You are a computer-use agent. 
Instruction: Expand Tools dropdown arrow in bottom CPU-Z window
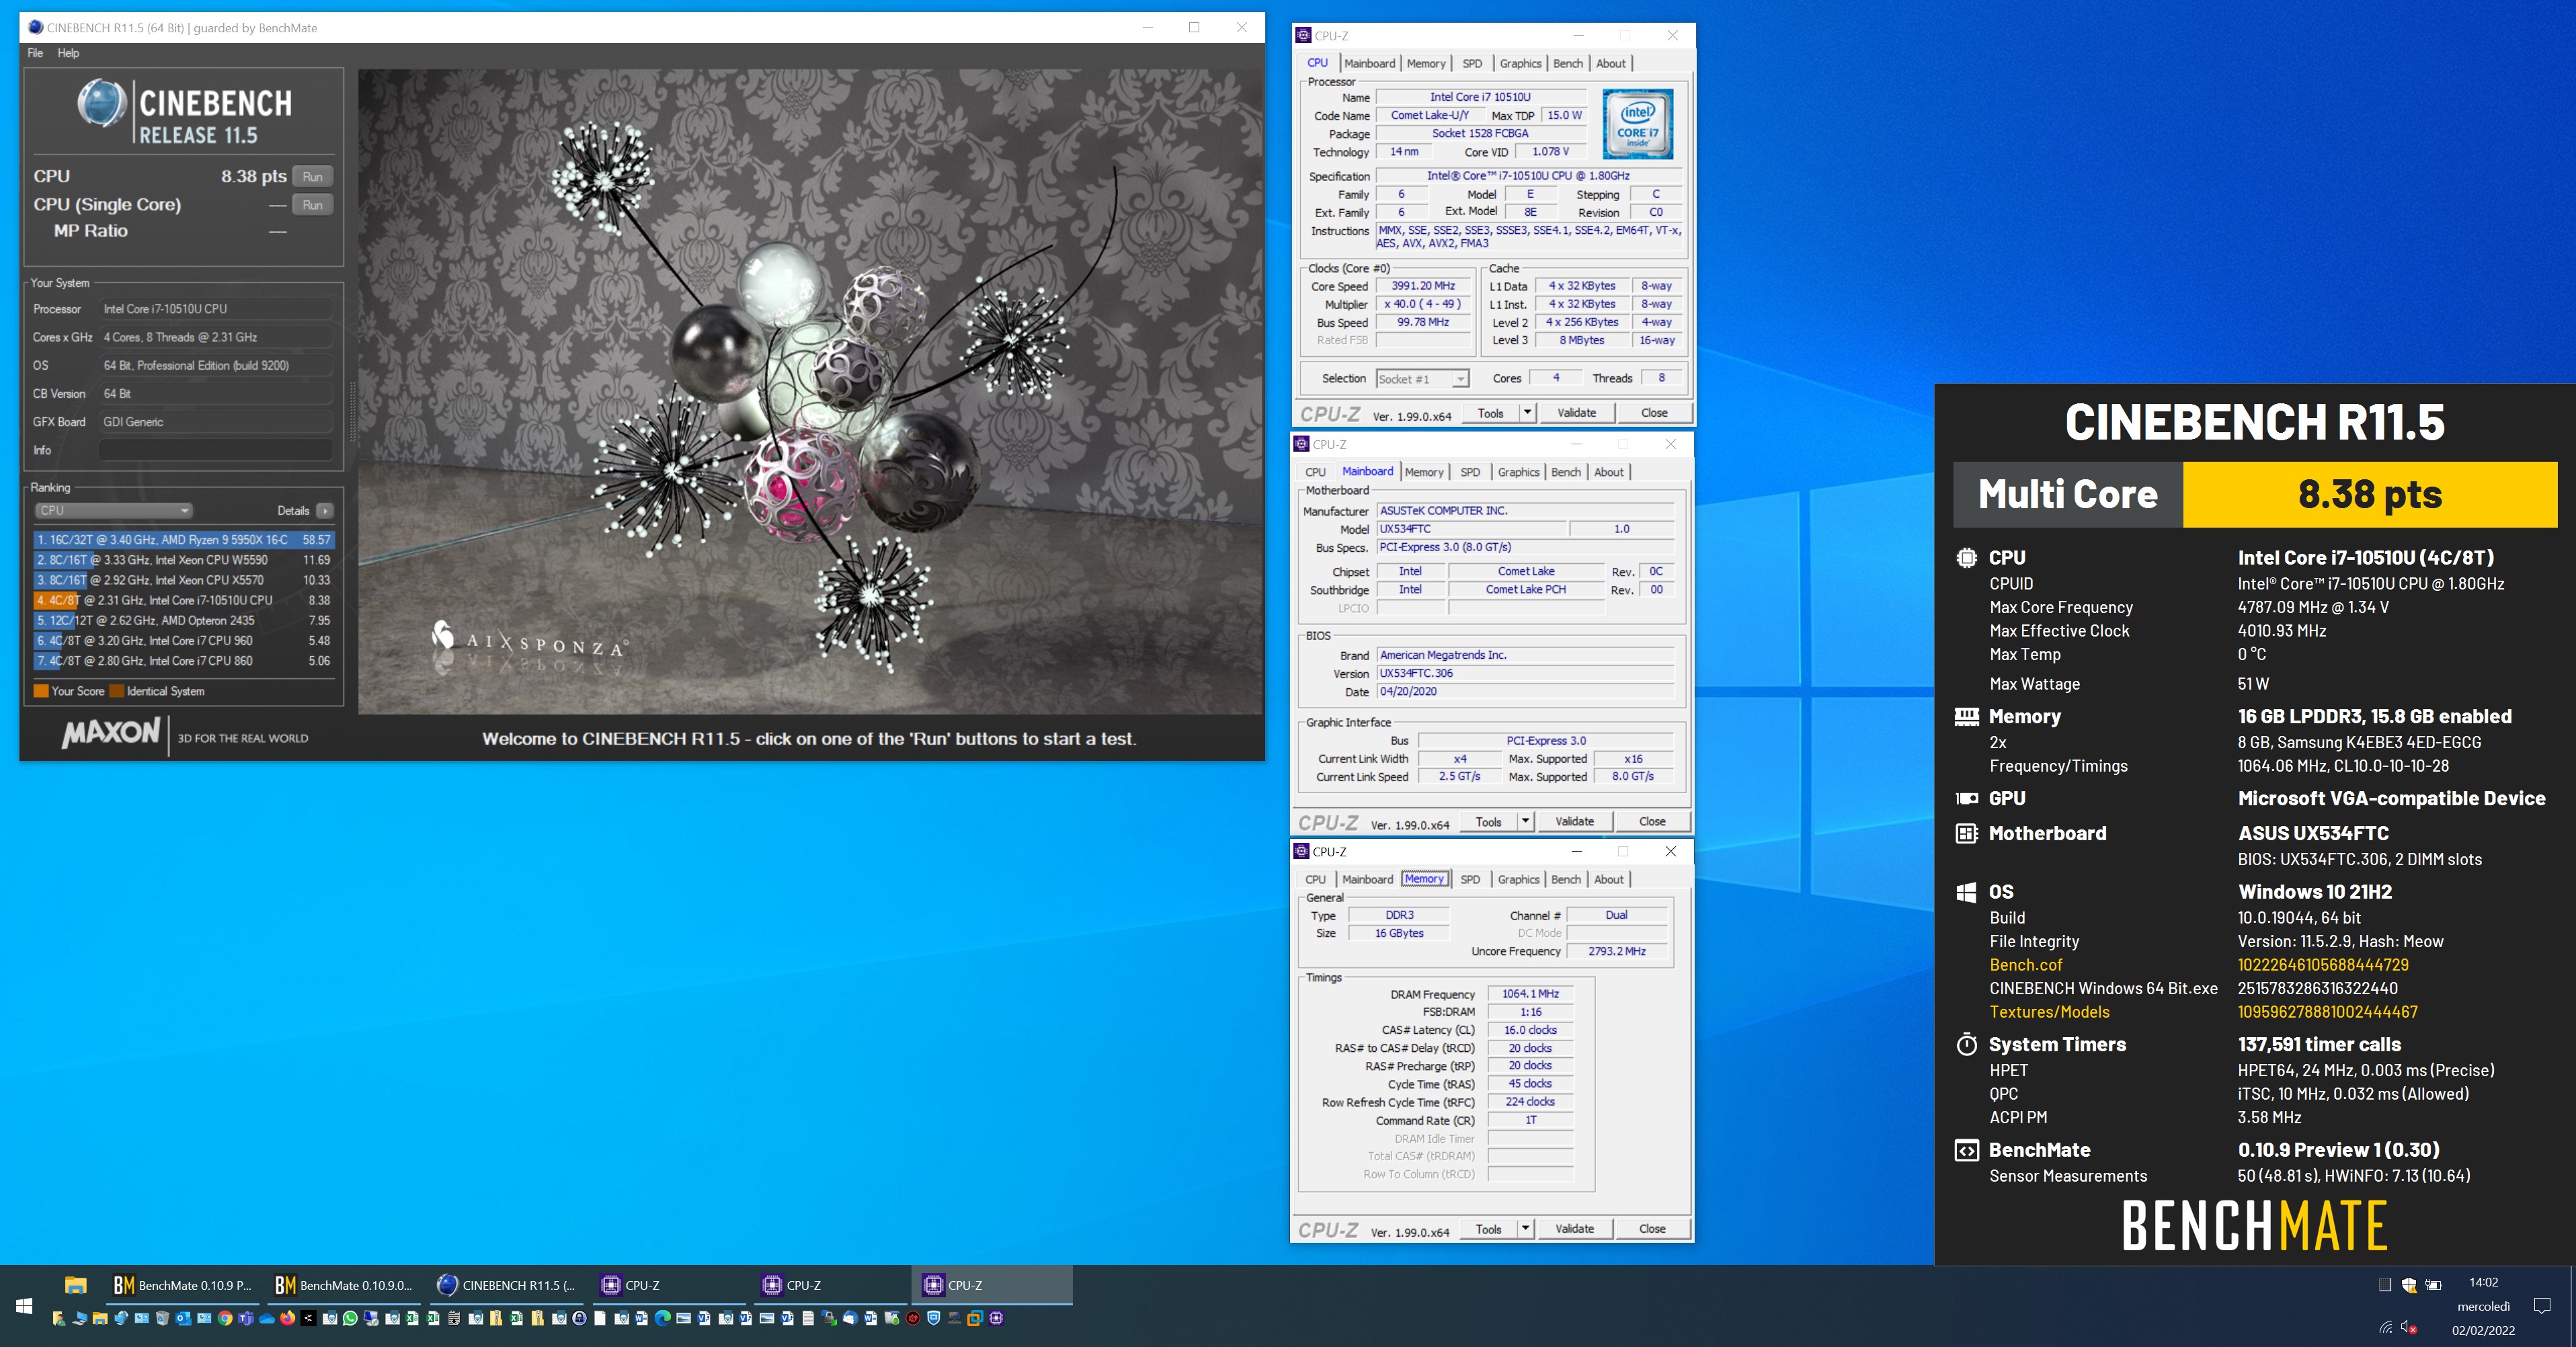(x=1525, y=1228)
